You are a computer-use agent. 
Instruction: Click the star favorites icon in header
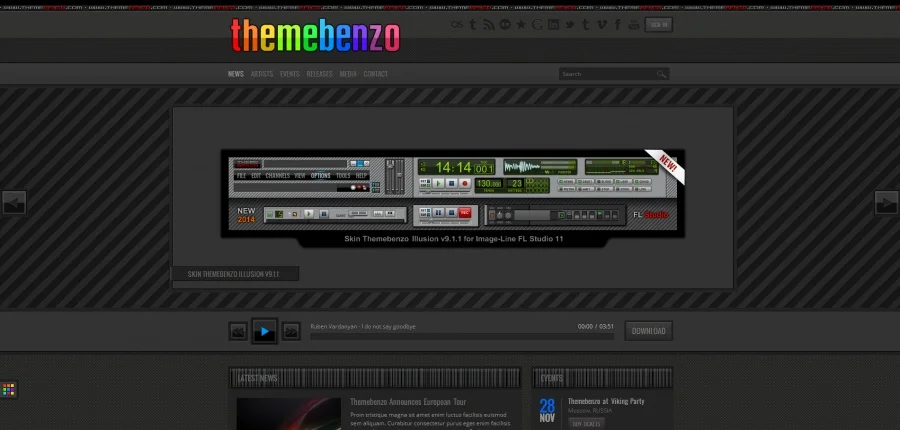tap(521, 25)
